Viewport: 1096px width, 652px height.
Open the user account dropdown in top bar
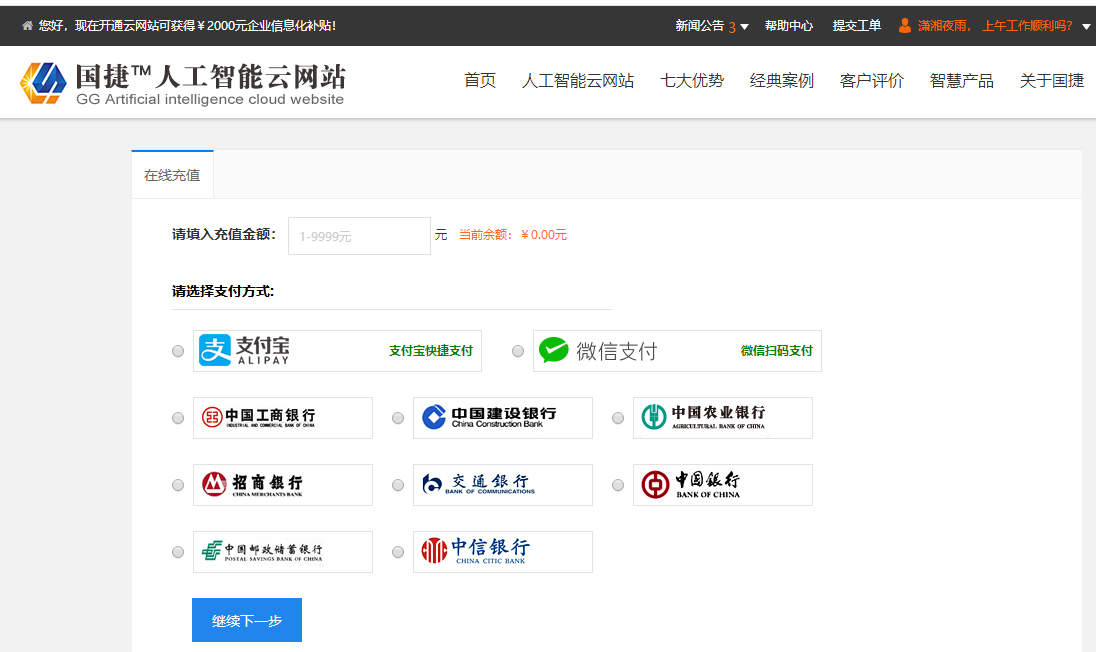tap(1086, 27)
